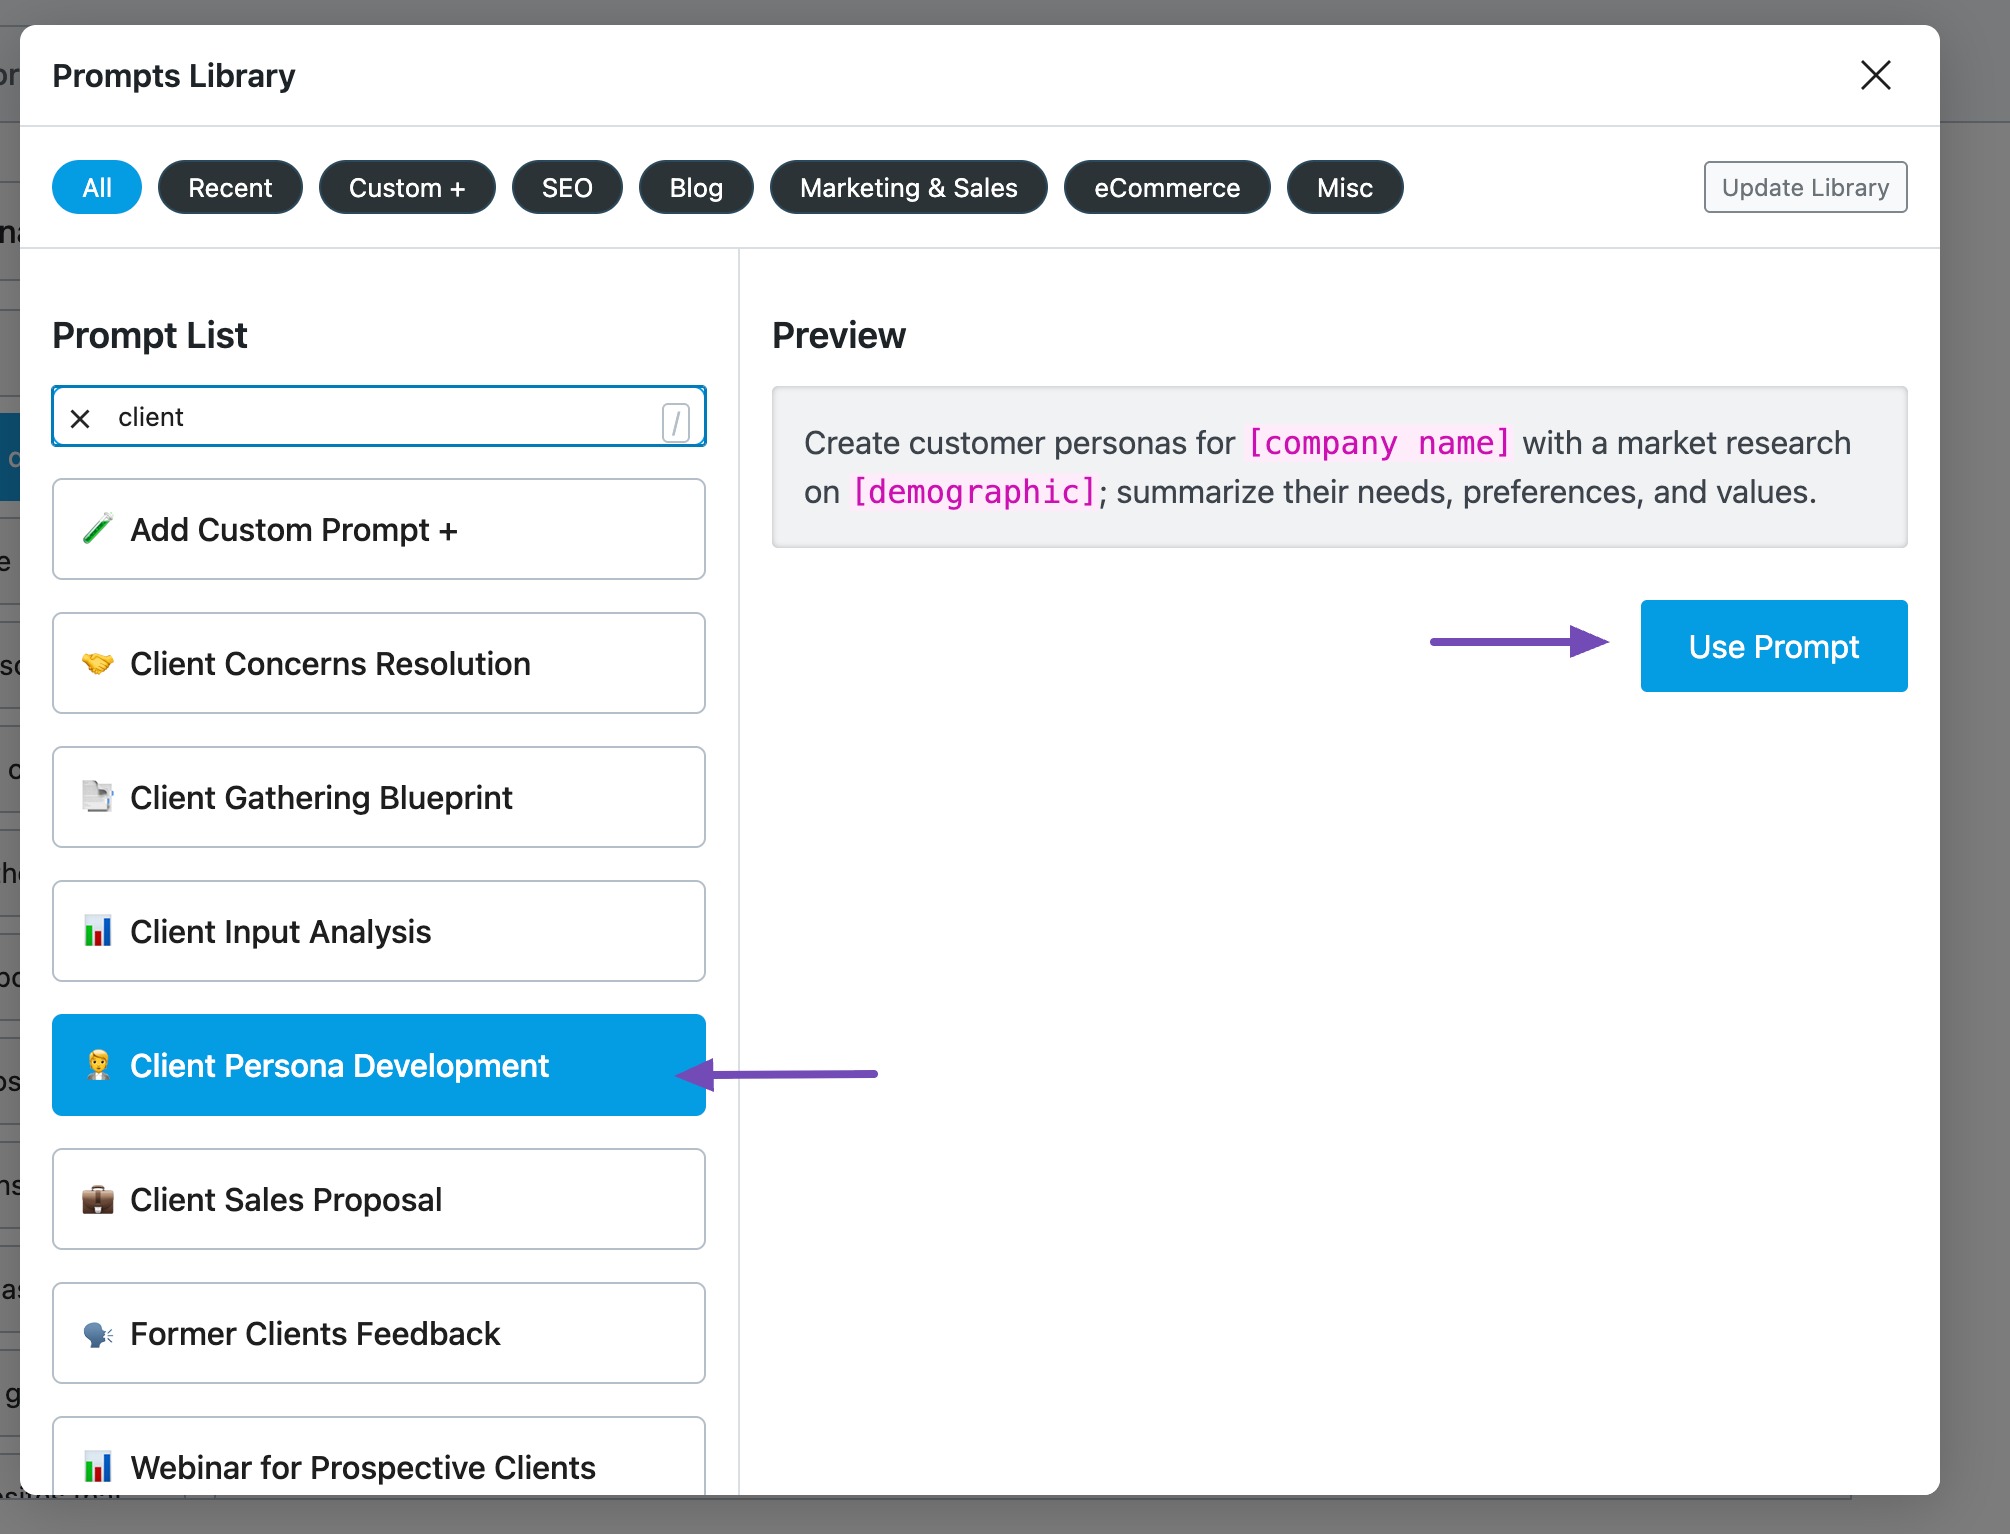The image size is (2010, 1534).
Task: Open the Custom + category
Action: coord(407,187)
